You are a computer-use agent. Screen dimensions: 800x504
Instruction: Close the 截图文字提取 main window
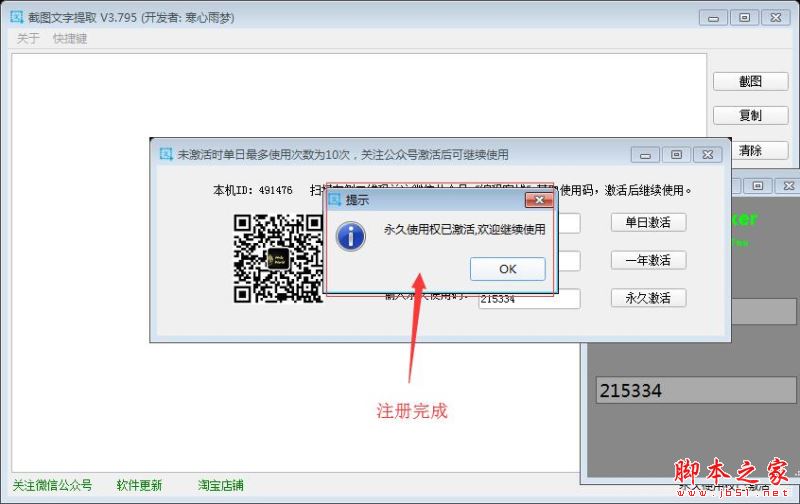click(x=776, y=18)
